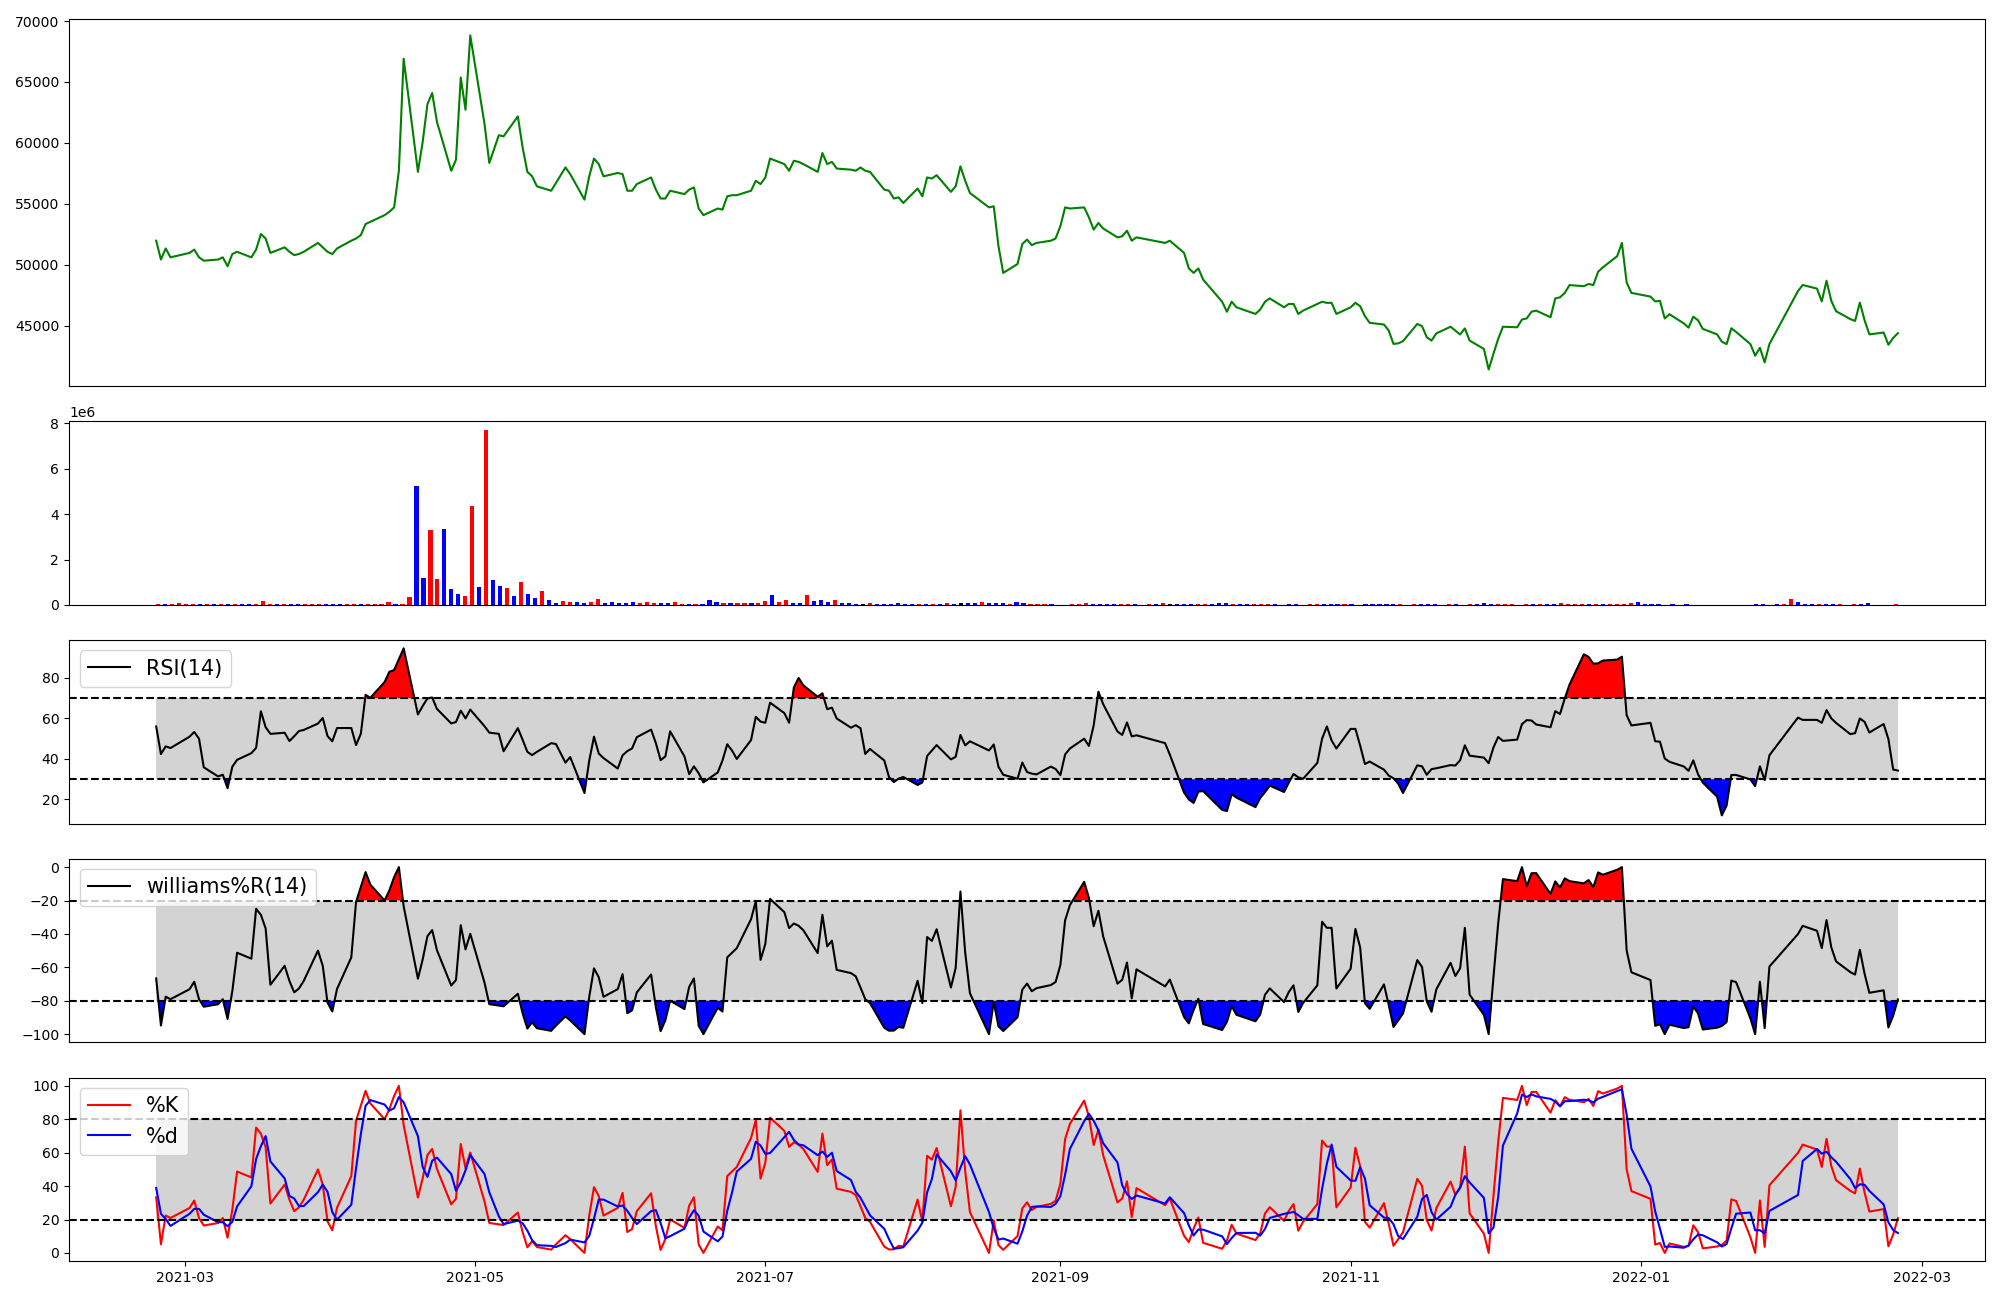Click the RSI(14) legend entry

183,668
